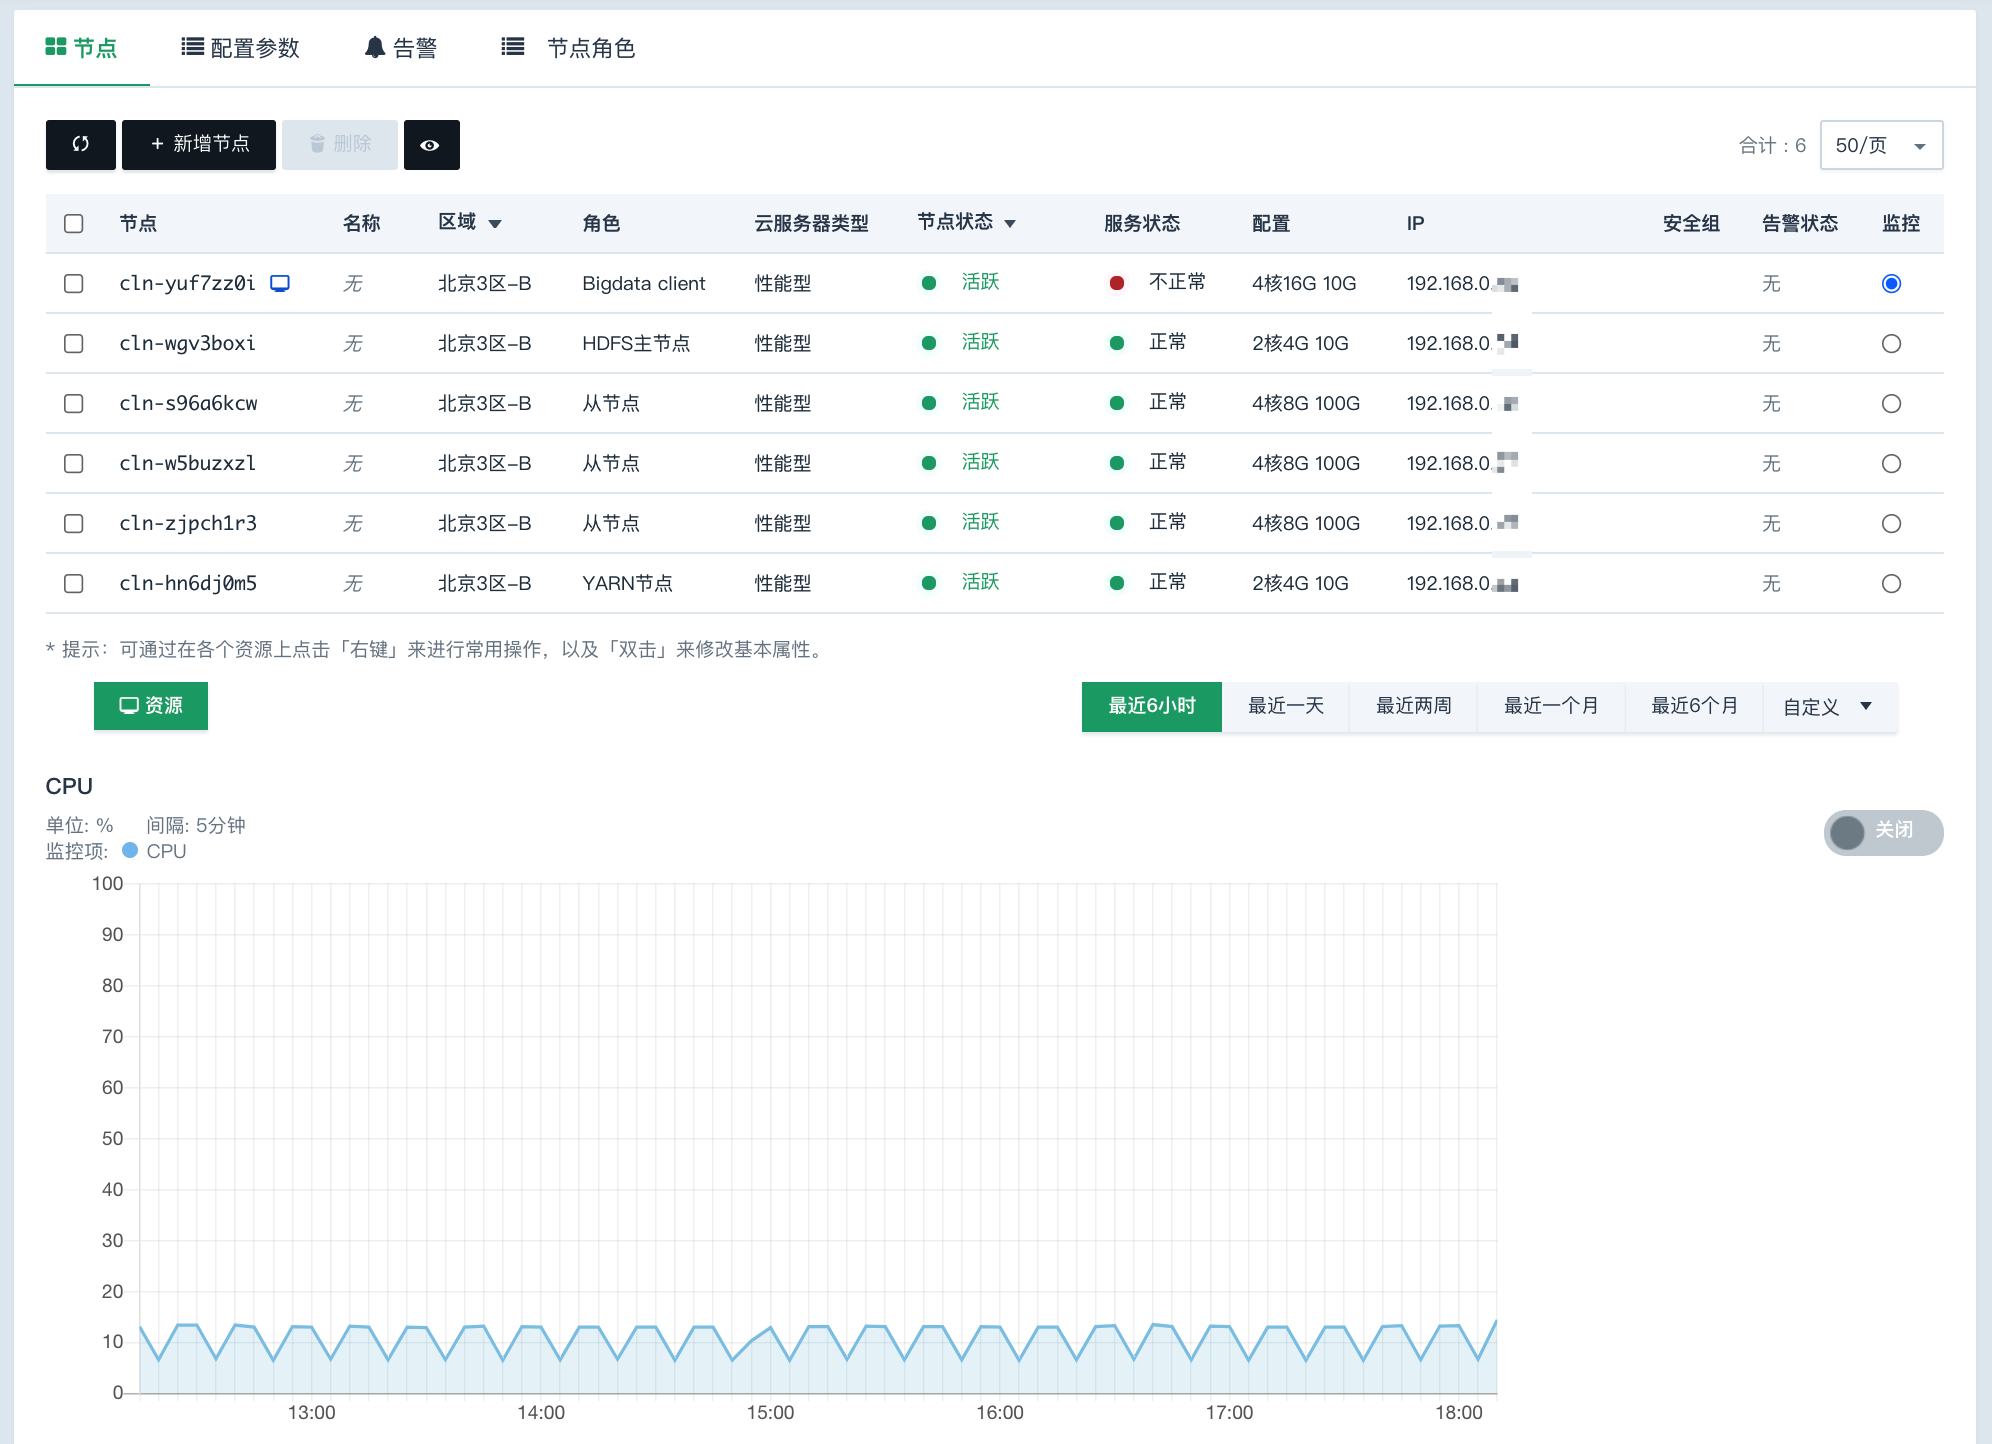Click the 合计：6 total count text
Image resolution: width=1992 pixels, height=1444 pixels.
(x=1772, y=146)
